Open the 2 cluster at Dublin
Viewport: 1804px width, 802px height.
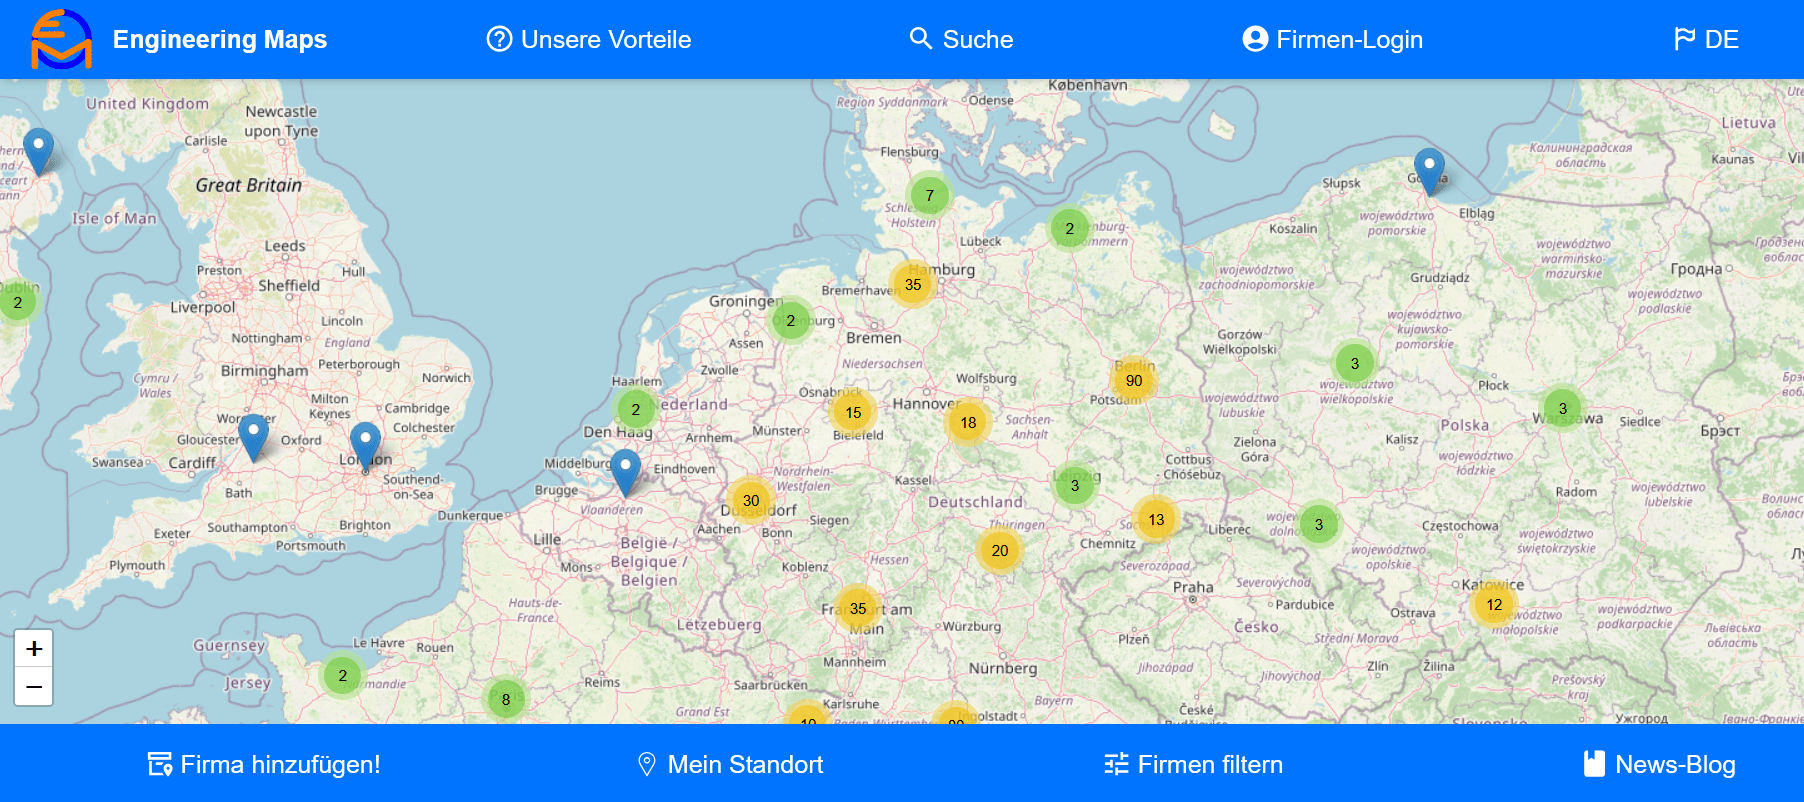[x=18, y=303]
